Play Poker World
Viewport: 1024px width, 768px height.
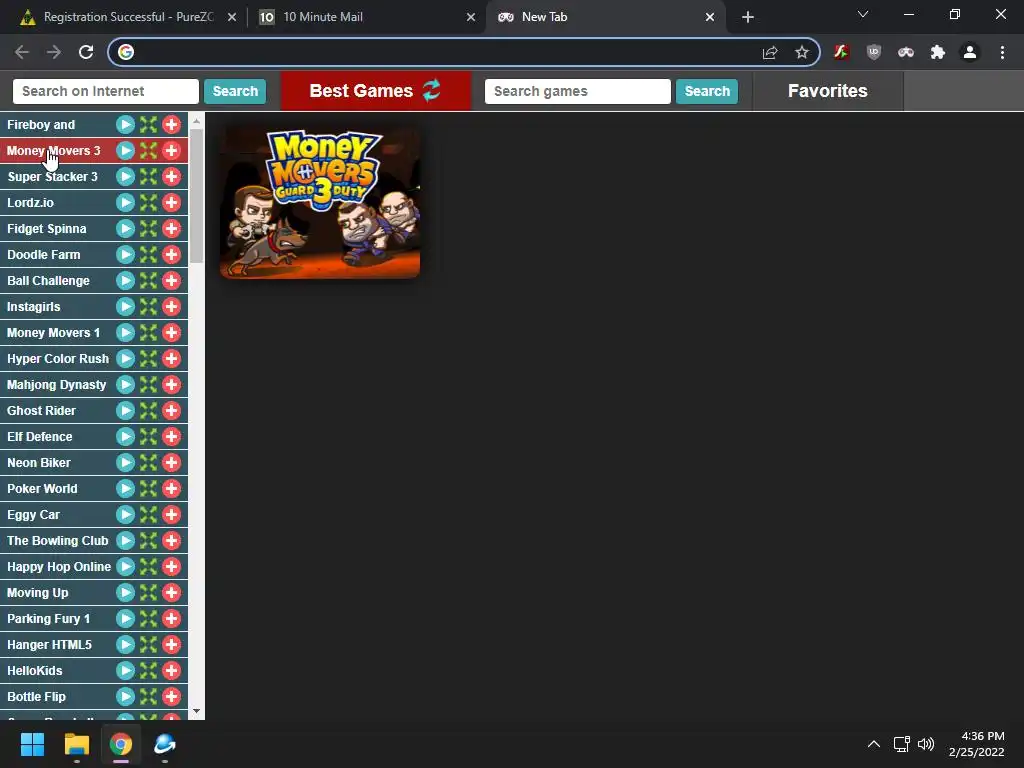[125, 488]
